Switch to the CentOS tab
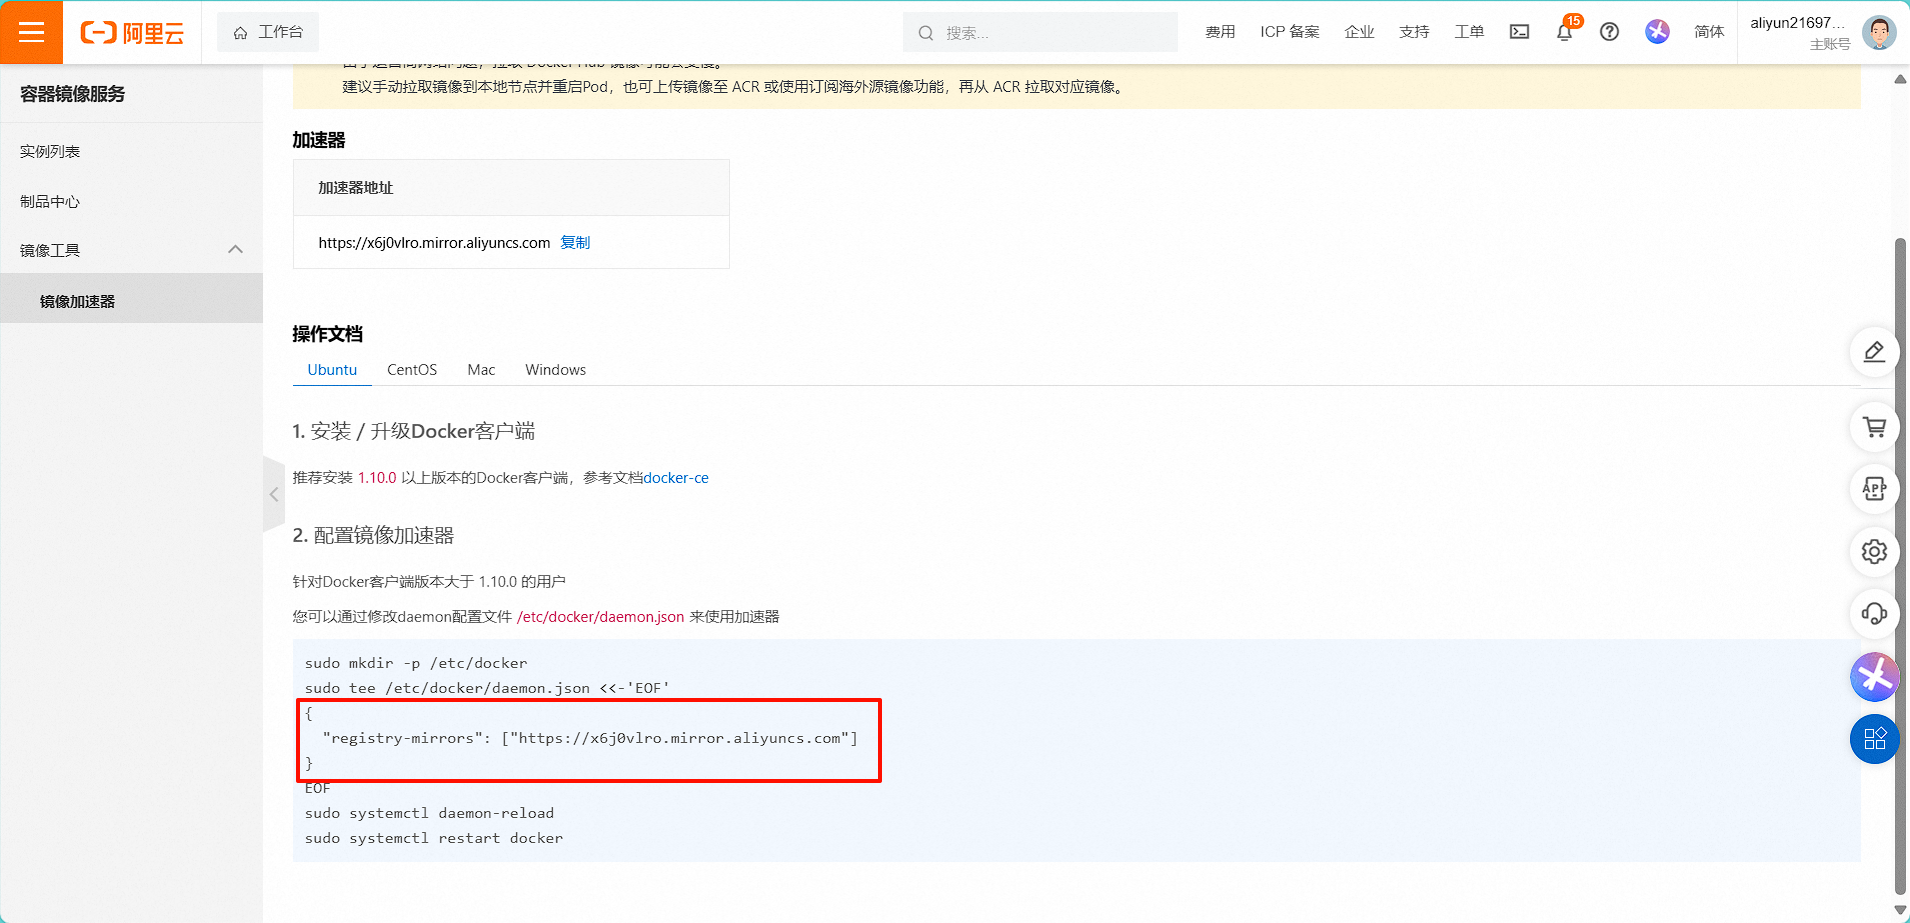 coord(412,369)
